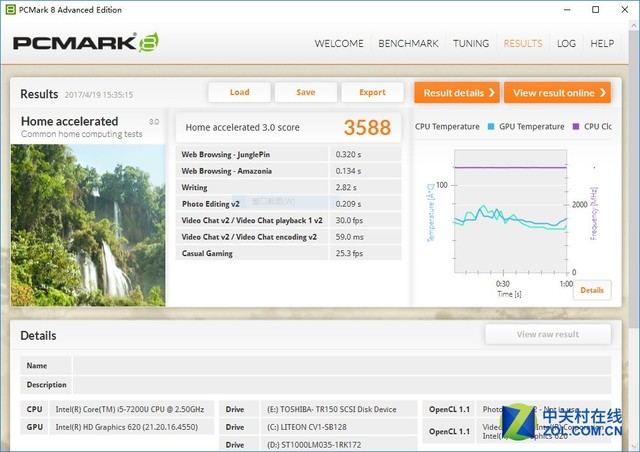The image size is (640, 452).
Task: Open the WELCOME tab
Action: click(x=339, y=43)
